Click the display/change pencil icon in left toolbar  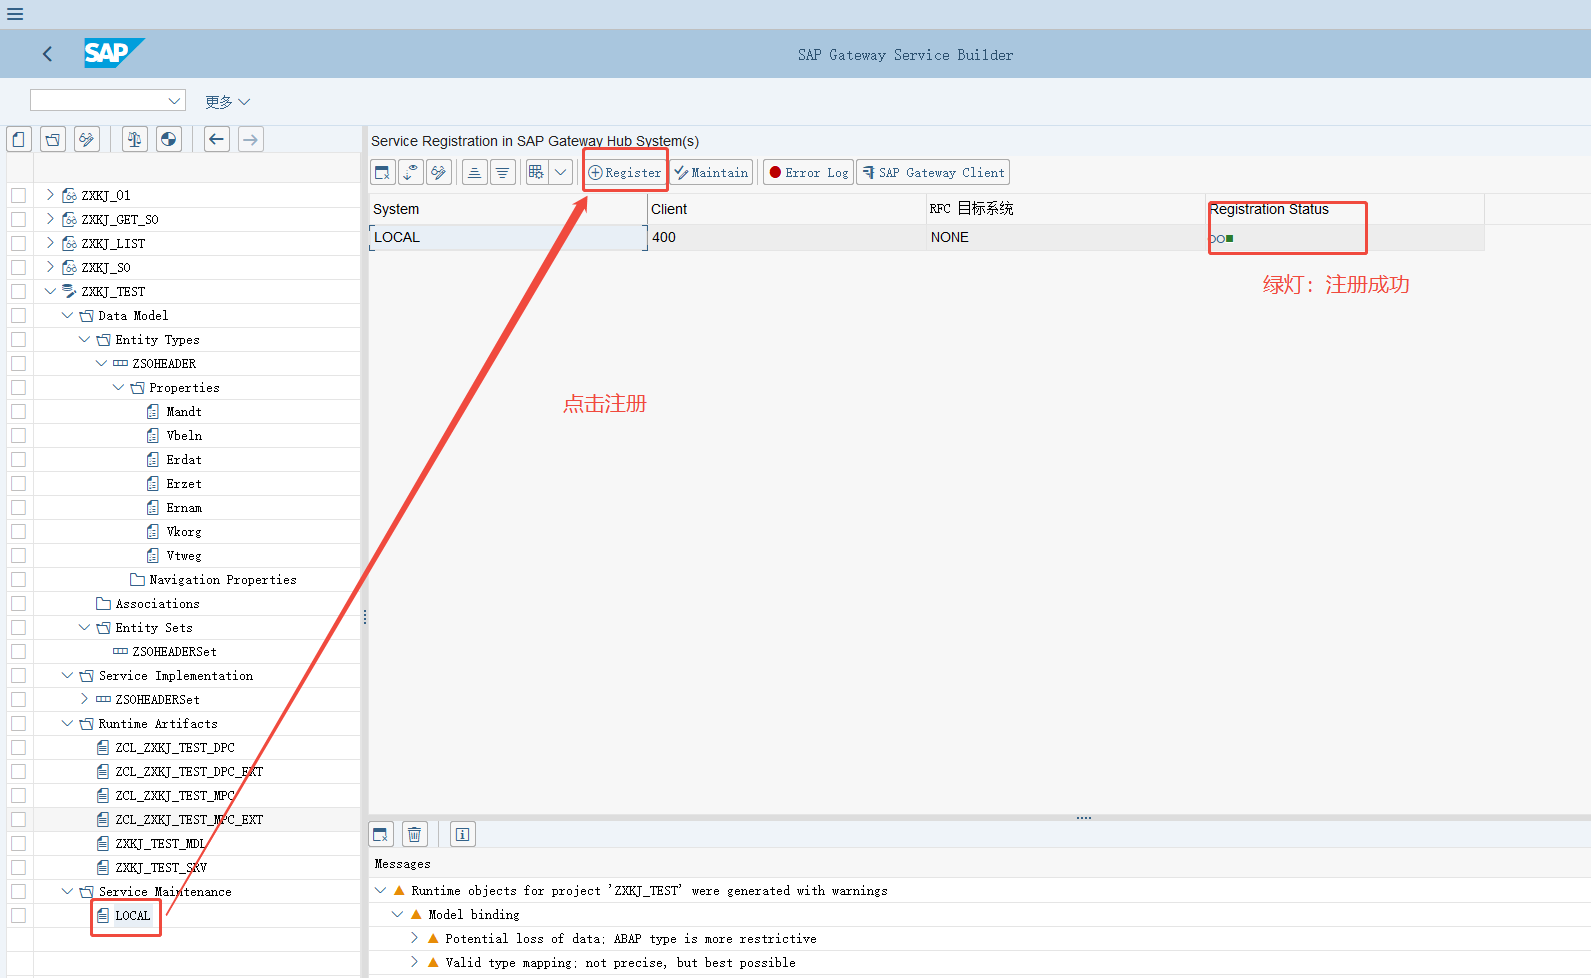[87, 139]
